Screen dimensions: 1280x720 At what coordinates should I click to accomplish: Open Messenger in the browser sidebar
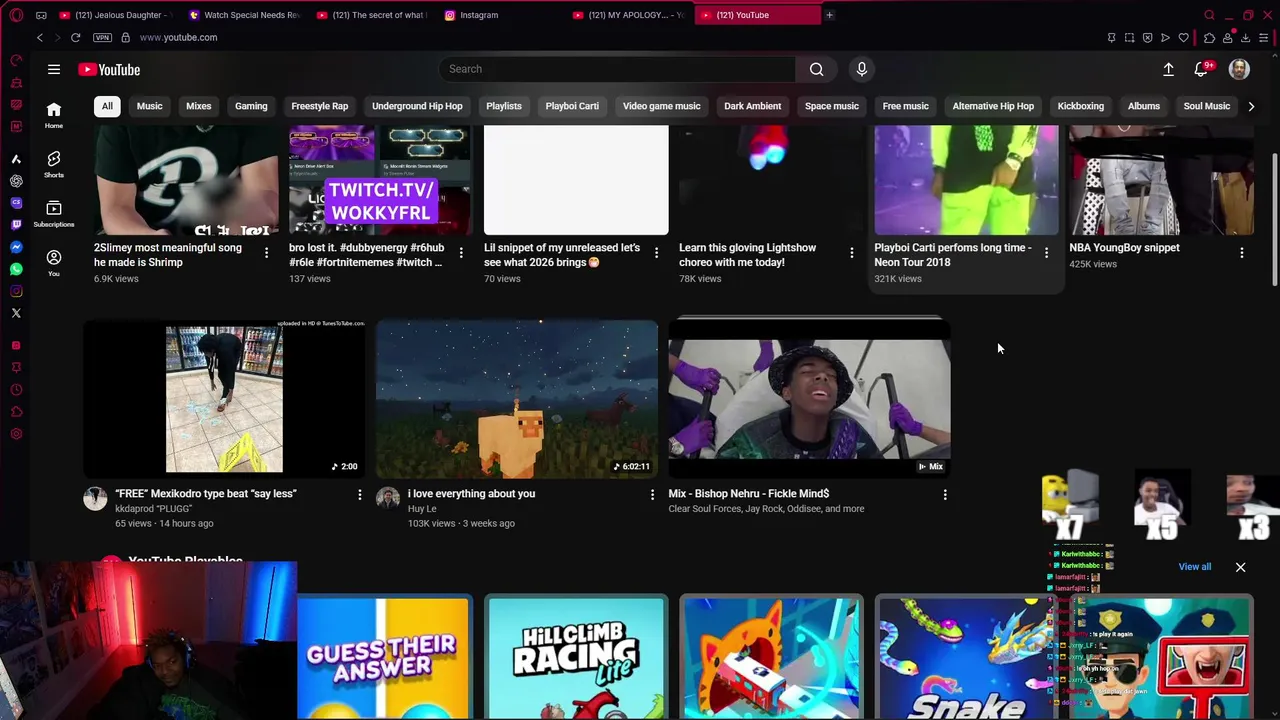pos(16,247)
